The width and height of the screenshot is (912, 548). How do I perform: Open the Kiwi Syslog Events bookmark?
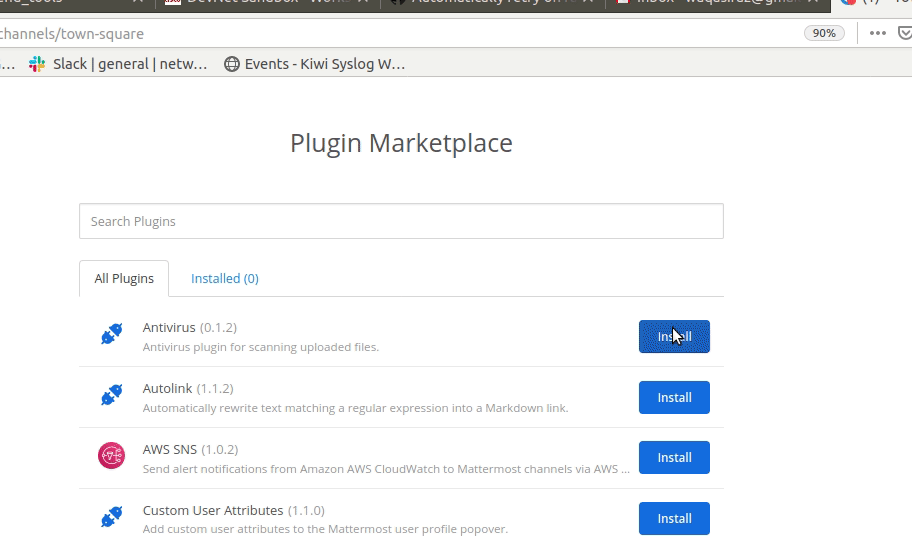(x=315, y=64)
